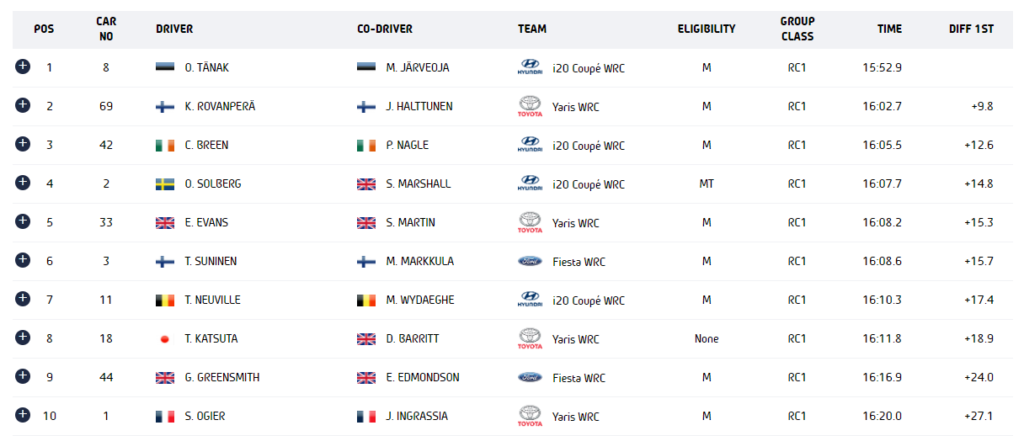Select driver name G. Greensmith
The image size is (1024, 436).
tap(222, 377)
